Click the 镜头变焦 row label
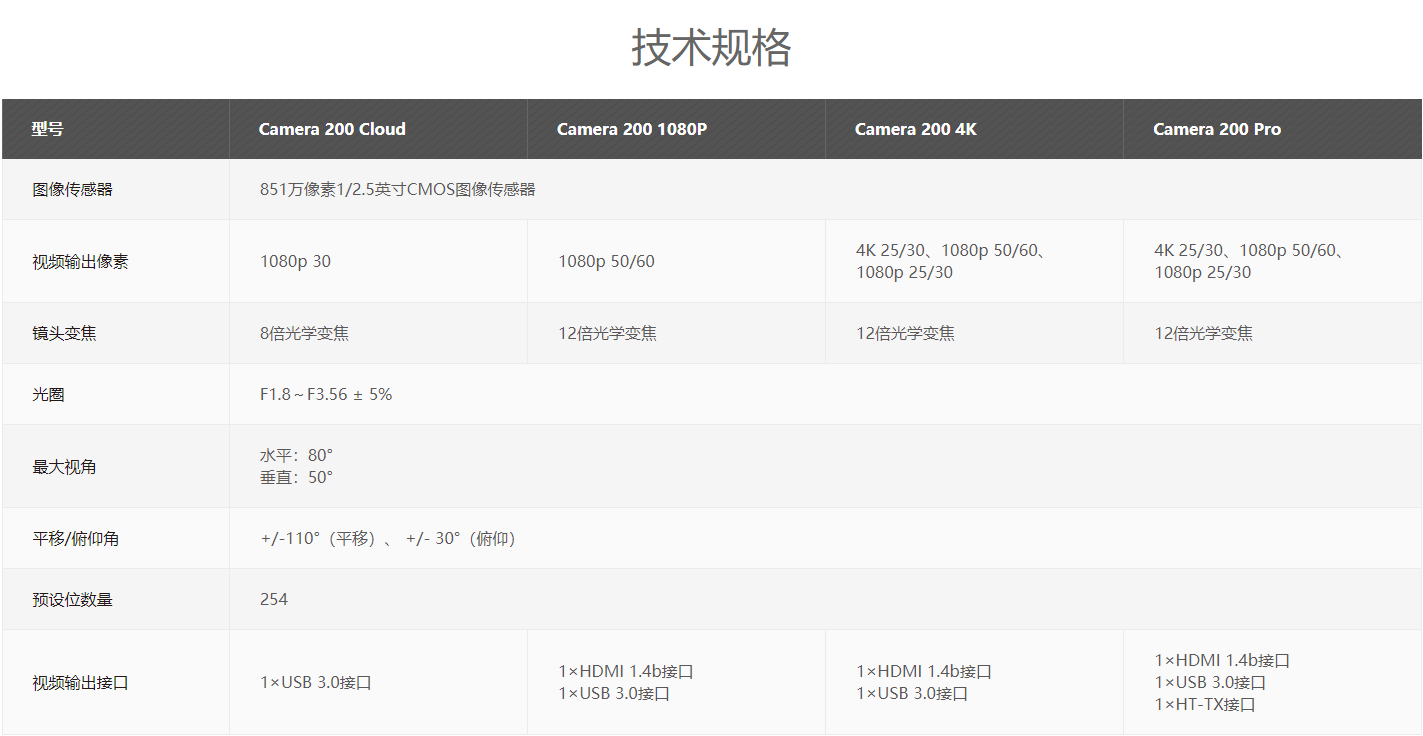 coord(64,334)
